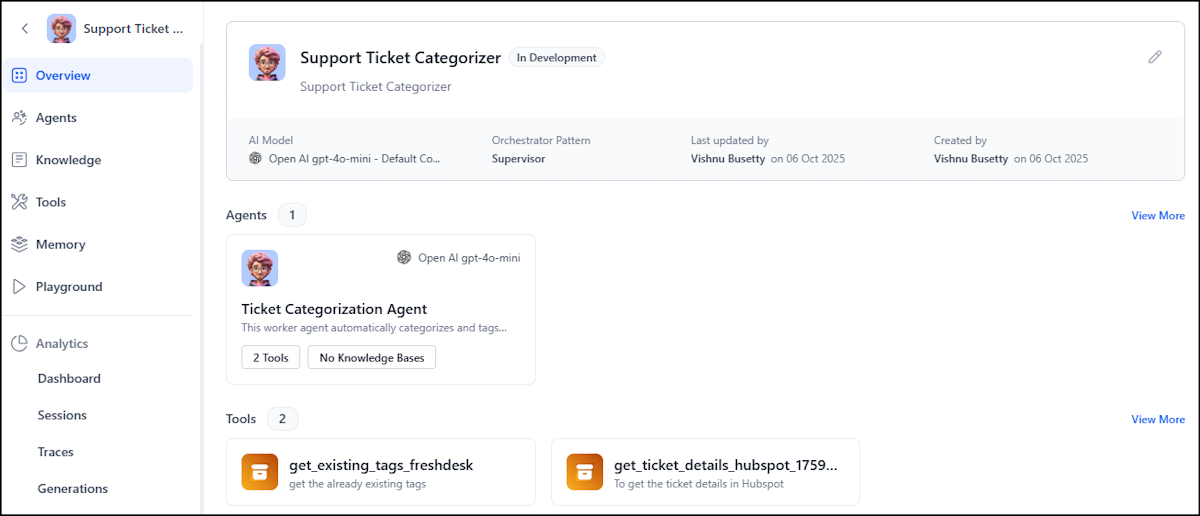Click the get_ticket_details_hubspot orange tool icon
Image resolution: width=1200 pixels, height=516 pixels.
click(x=585, y=472)
